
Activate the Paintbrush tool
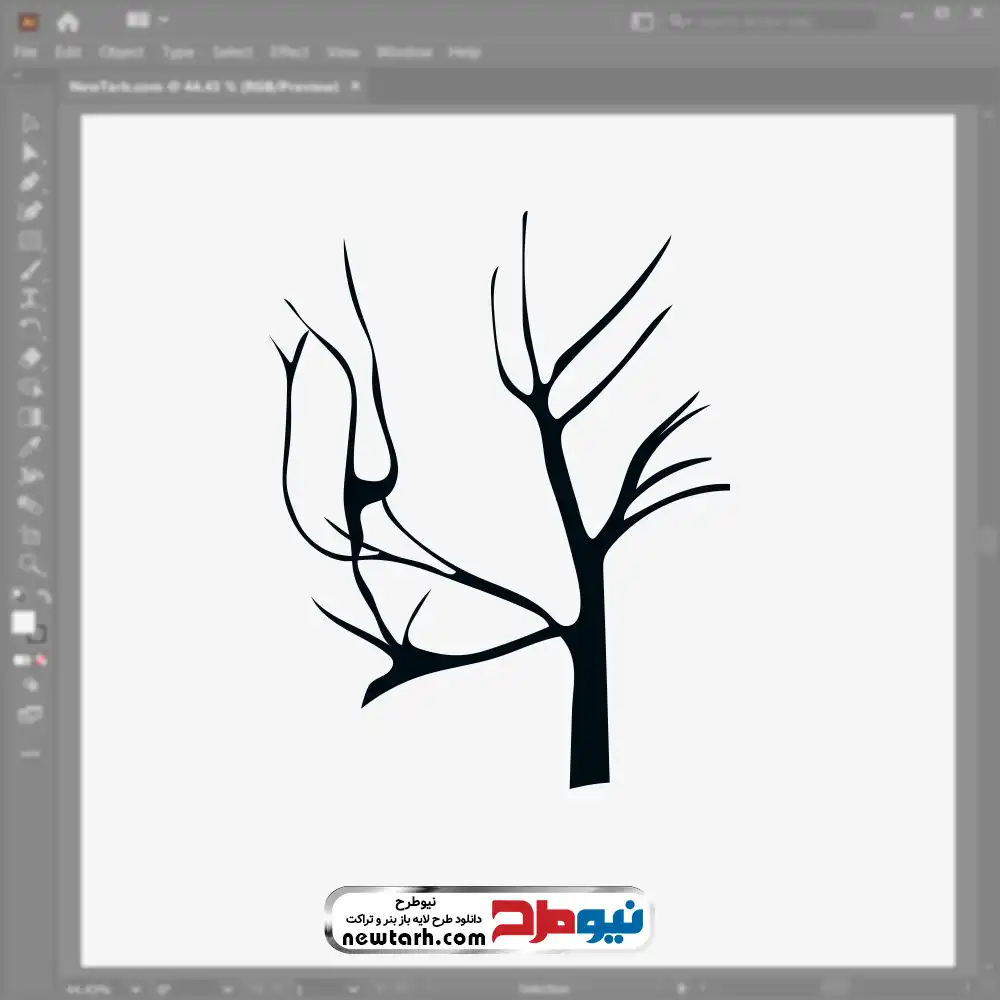[30, 270]
